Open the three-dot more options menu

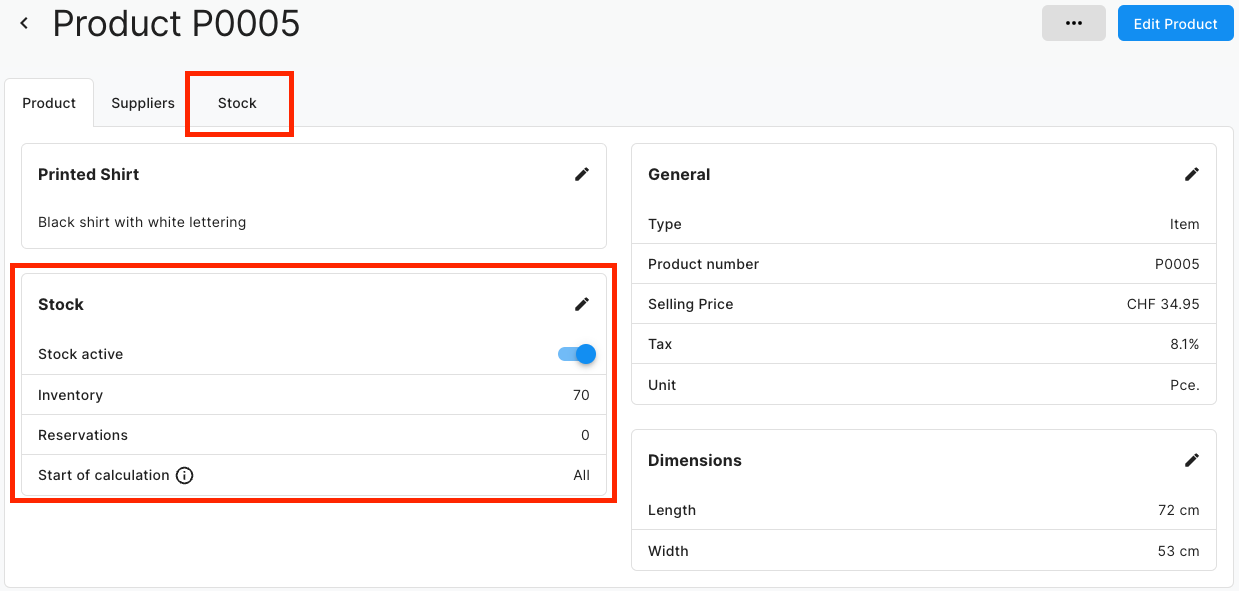tap(1073, 23)
